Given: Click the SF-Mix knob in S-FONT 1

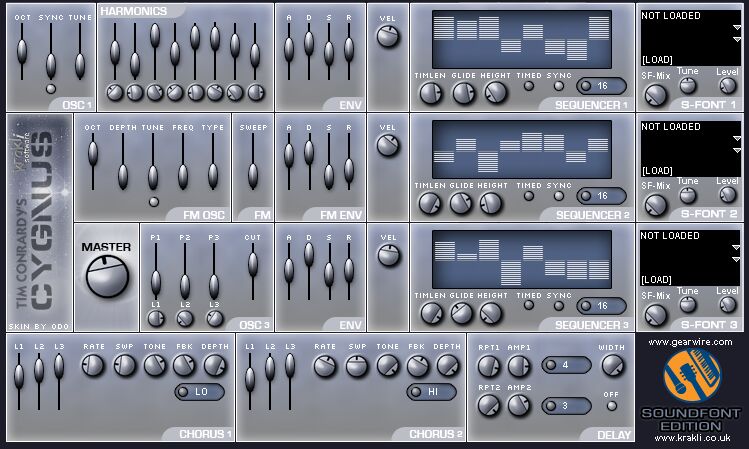Looking at the screenshot, I should pyautogui.click(x=655, y=96).
